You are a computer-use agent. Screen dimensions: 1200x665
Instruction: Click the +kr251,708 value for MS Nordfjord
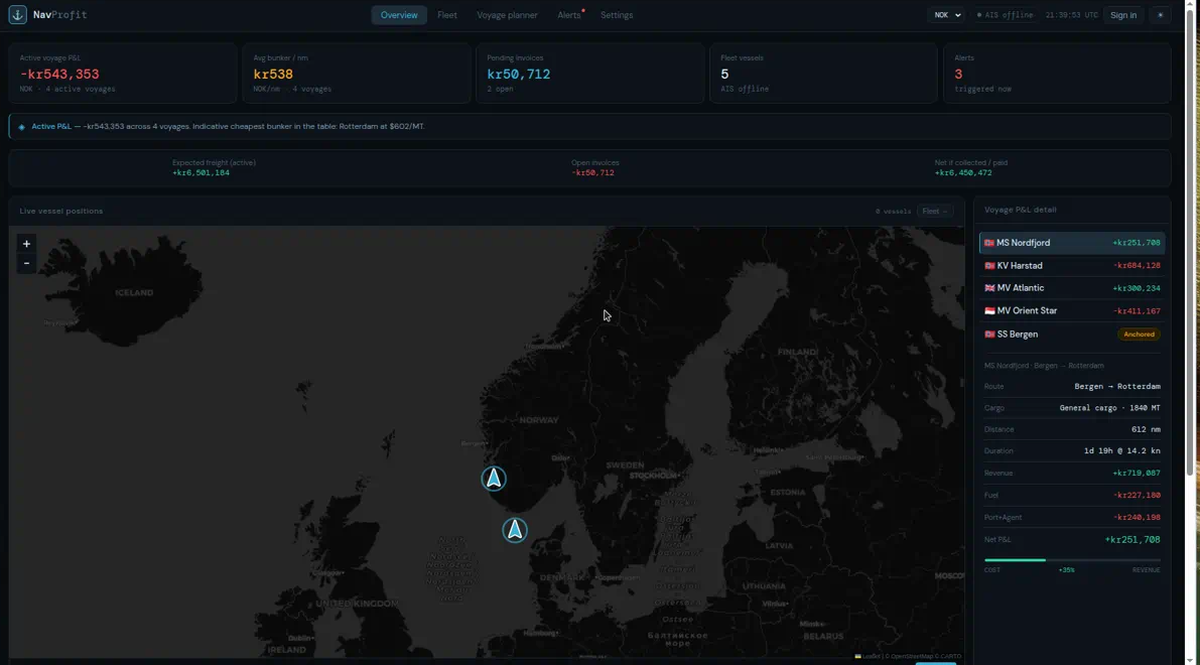point(1136,243)
